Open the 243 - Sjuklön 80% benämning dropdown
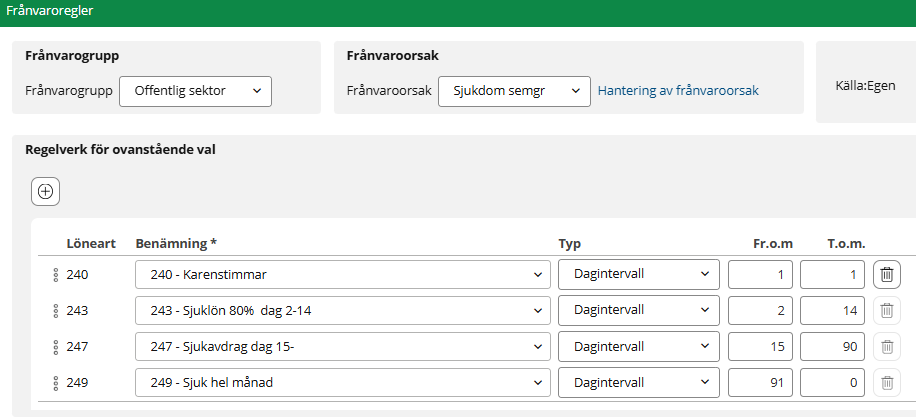This screenshot has height=417, width=916. coord(342,311)
